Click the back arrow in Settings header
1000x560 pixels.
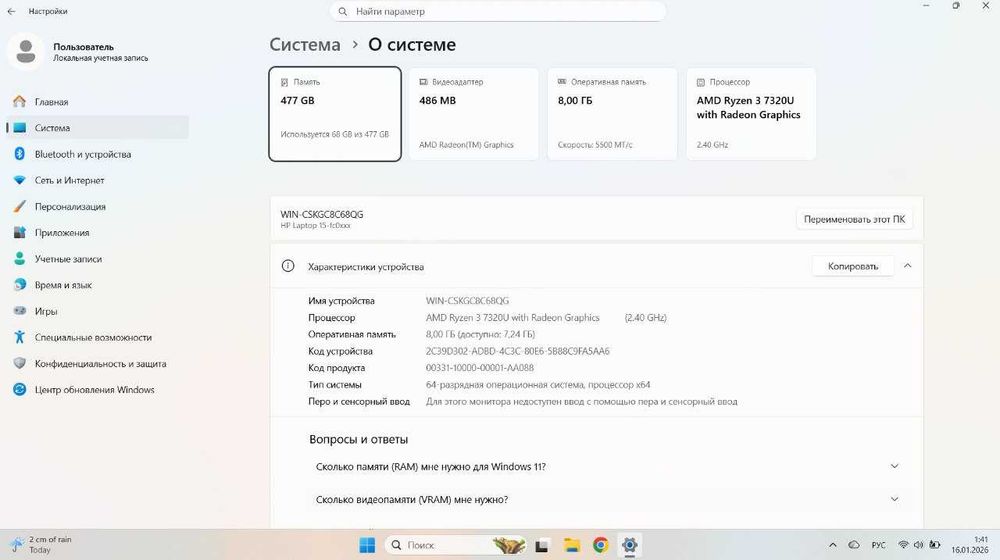pyautogui.click(x=11, y=11)
